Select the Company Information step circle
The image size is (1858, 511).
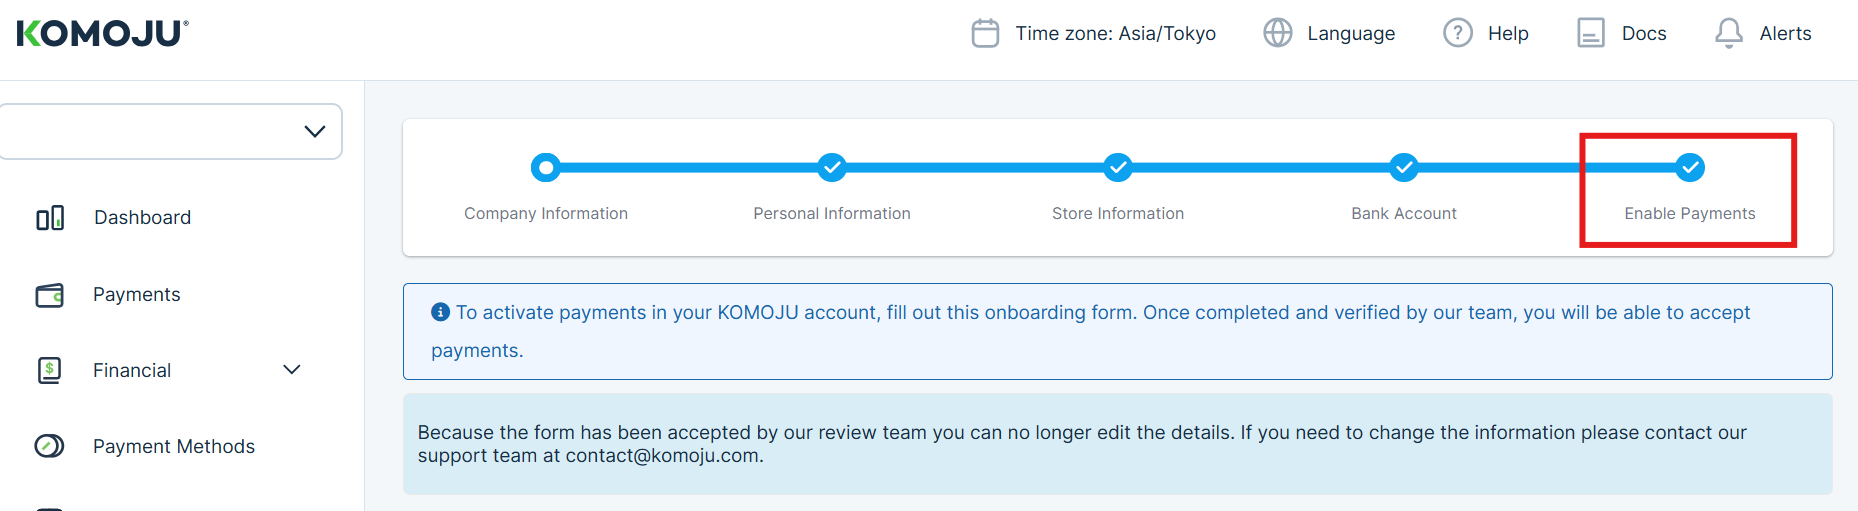coord(546,167)
